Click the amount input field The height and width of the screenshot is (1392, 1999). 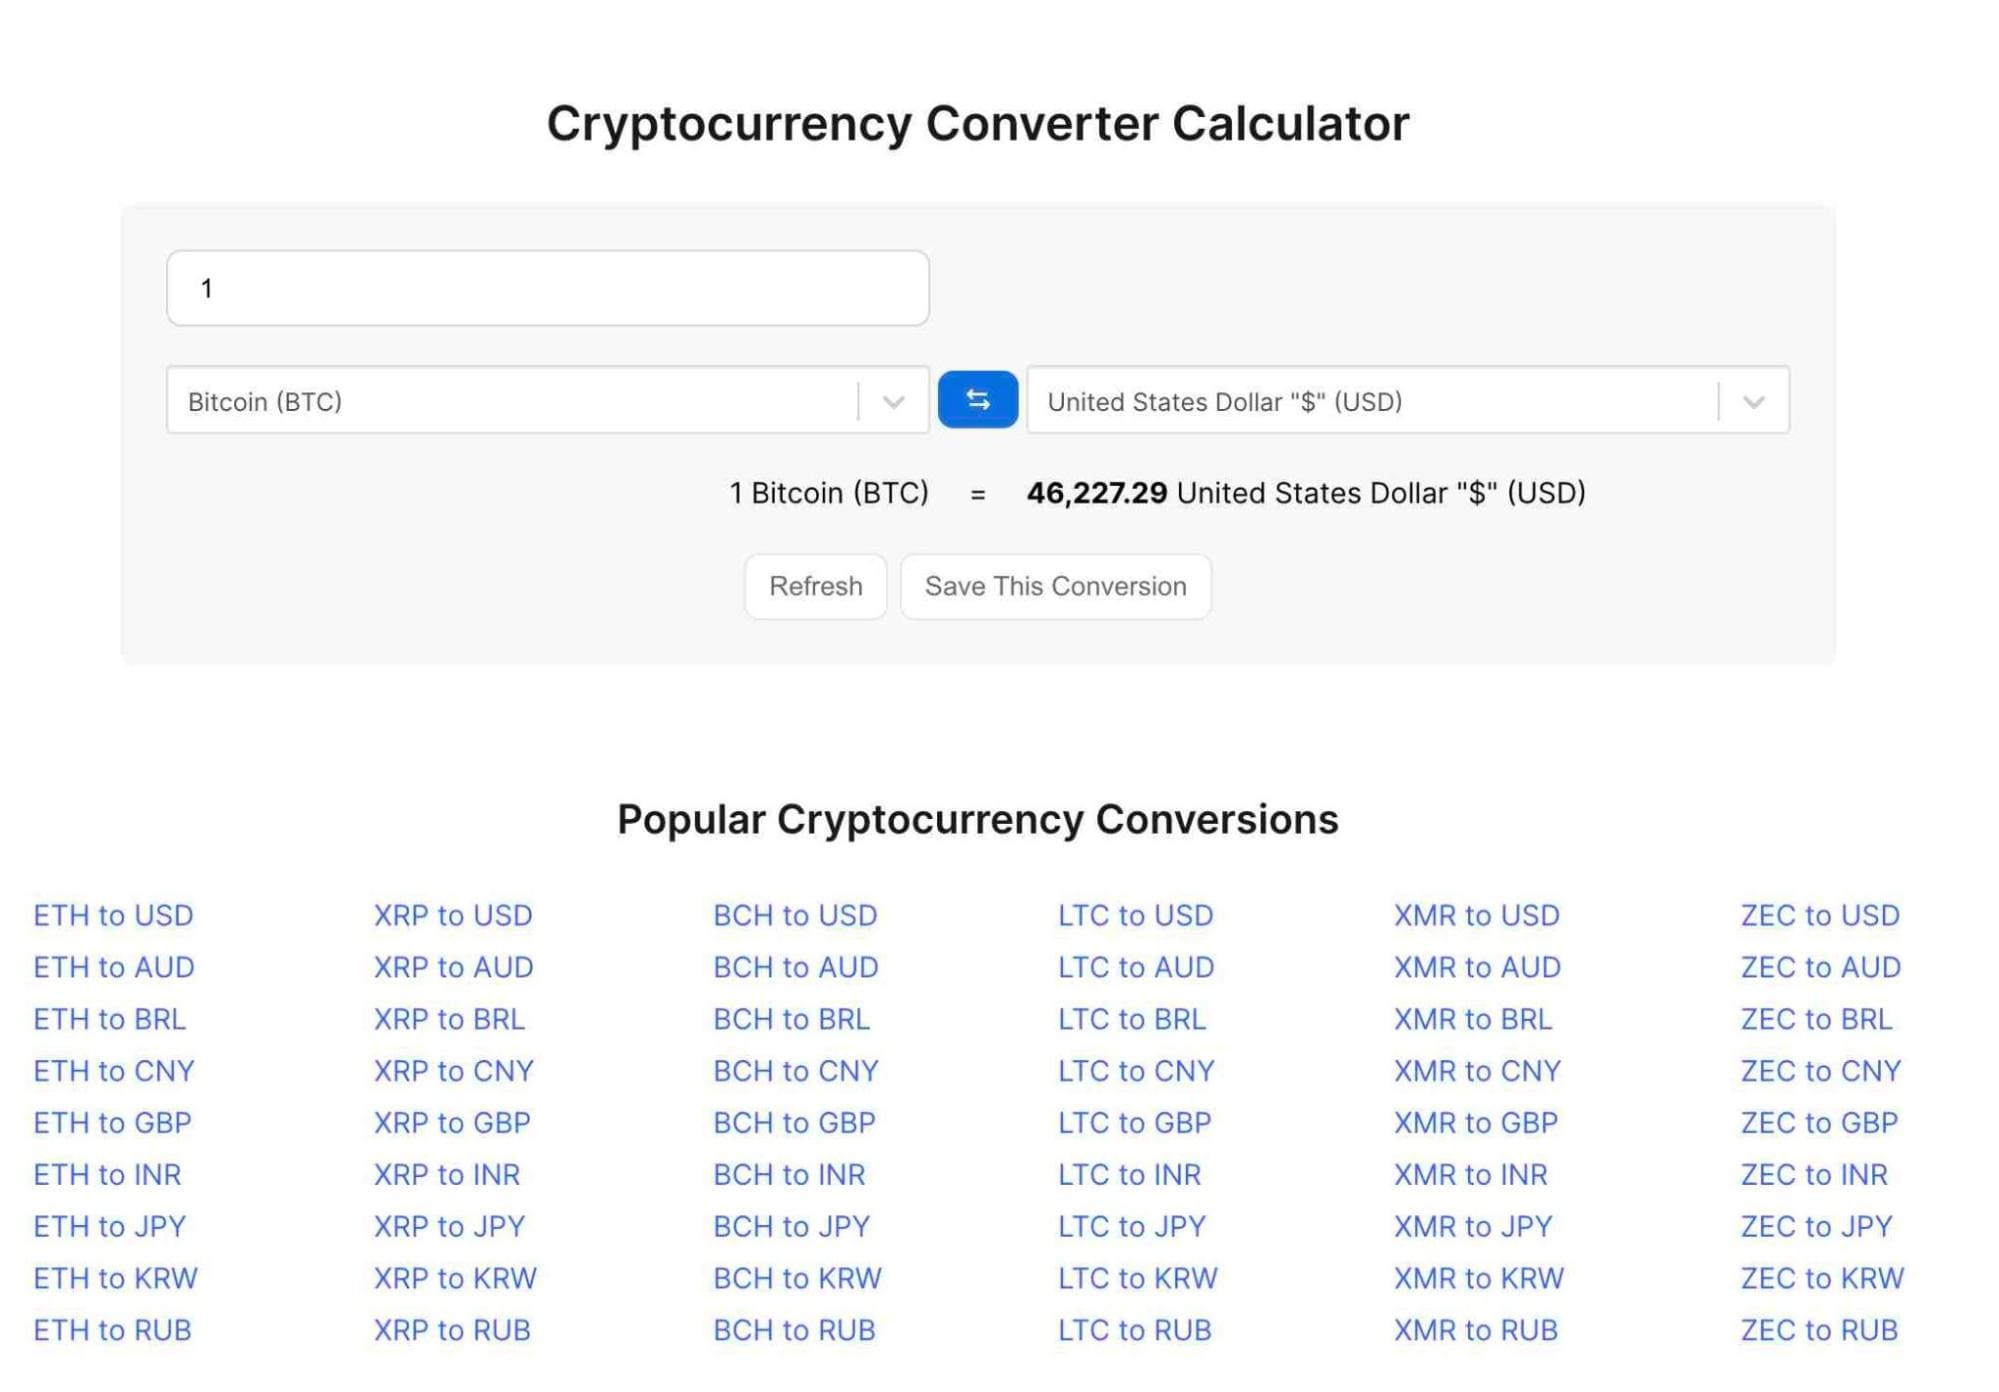(x=550, y=287)
